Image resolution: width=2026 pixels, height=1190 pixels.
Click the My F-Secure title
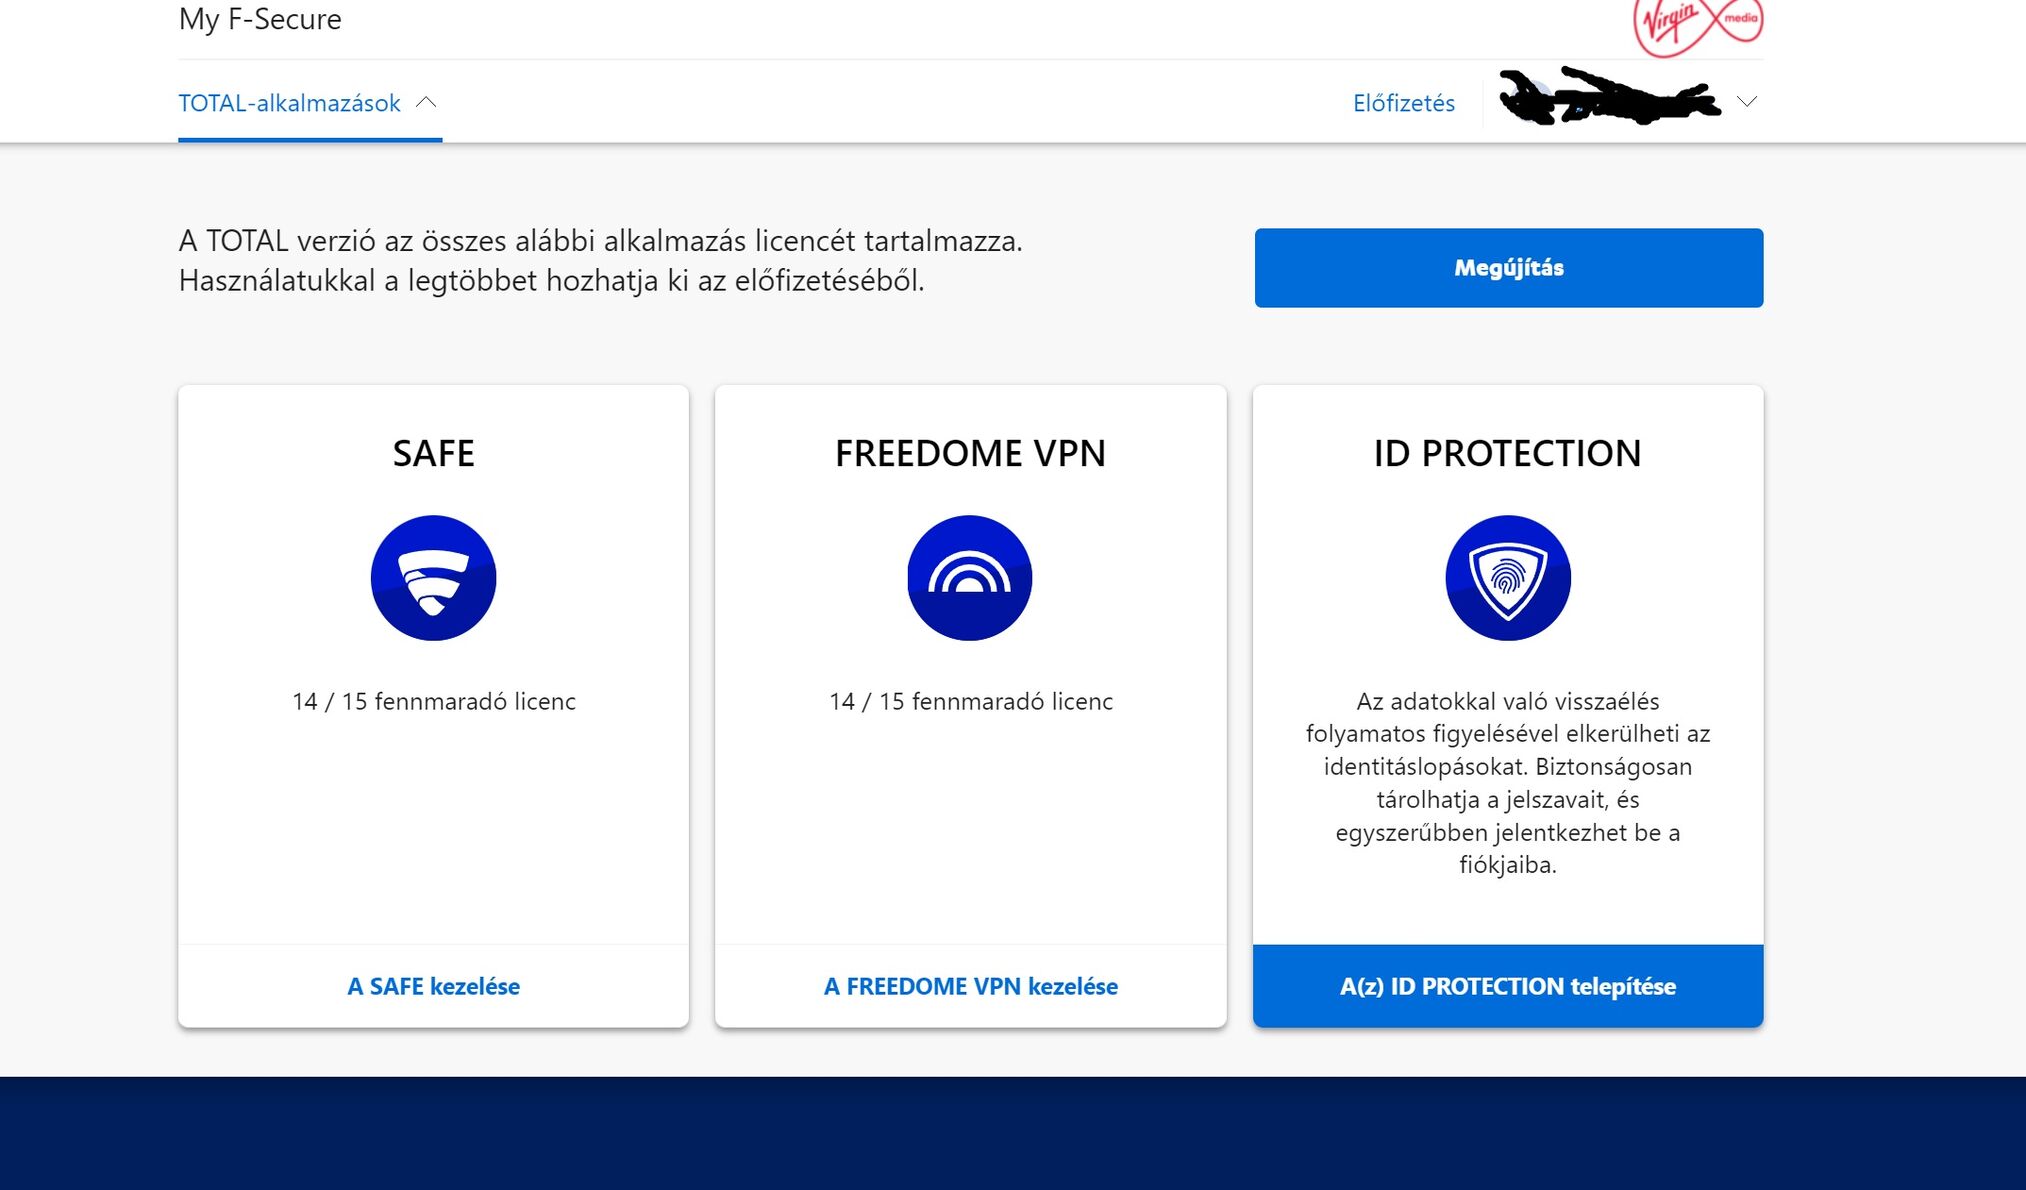(x=260, y=19)
